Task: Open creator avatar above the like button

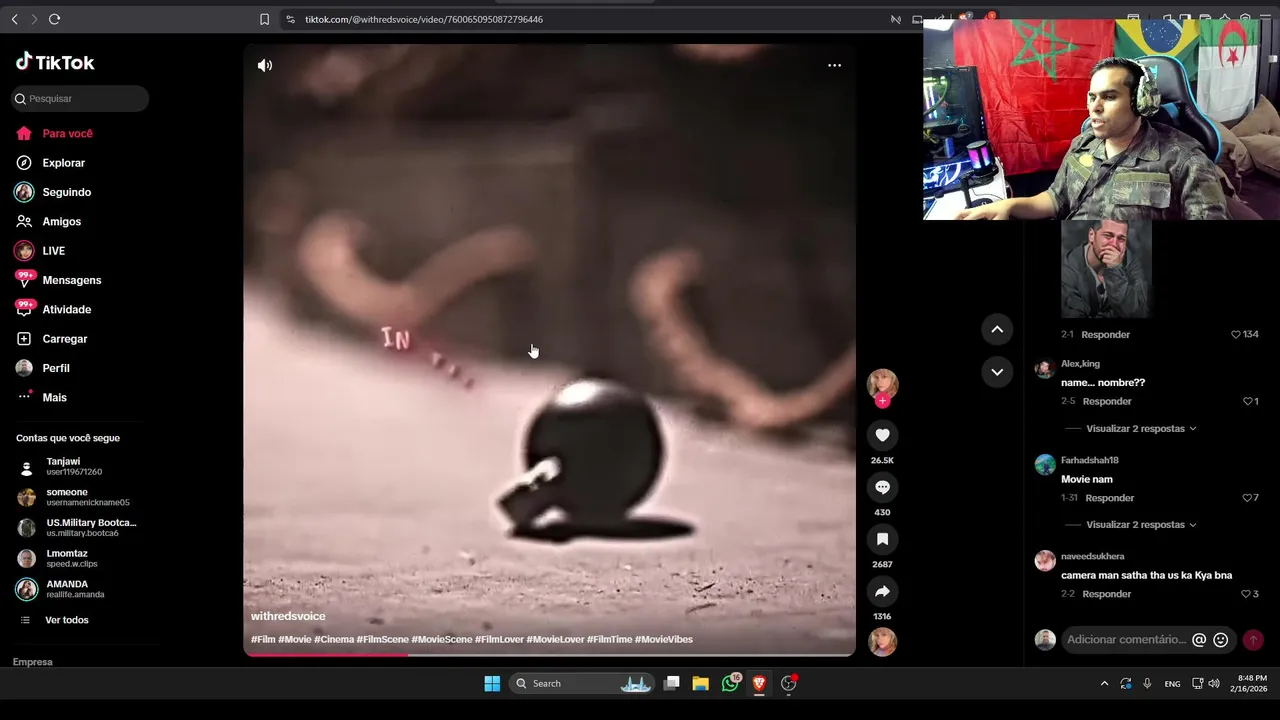Action: tap(882, 384)
